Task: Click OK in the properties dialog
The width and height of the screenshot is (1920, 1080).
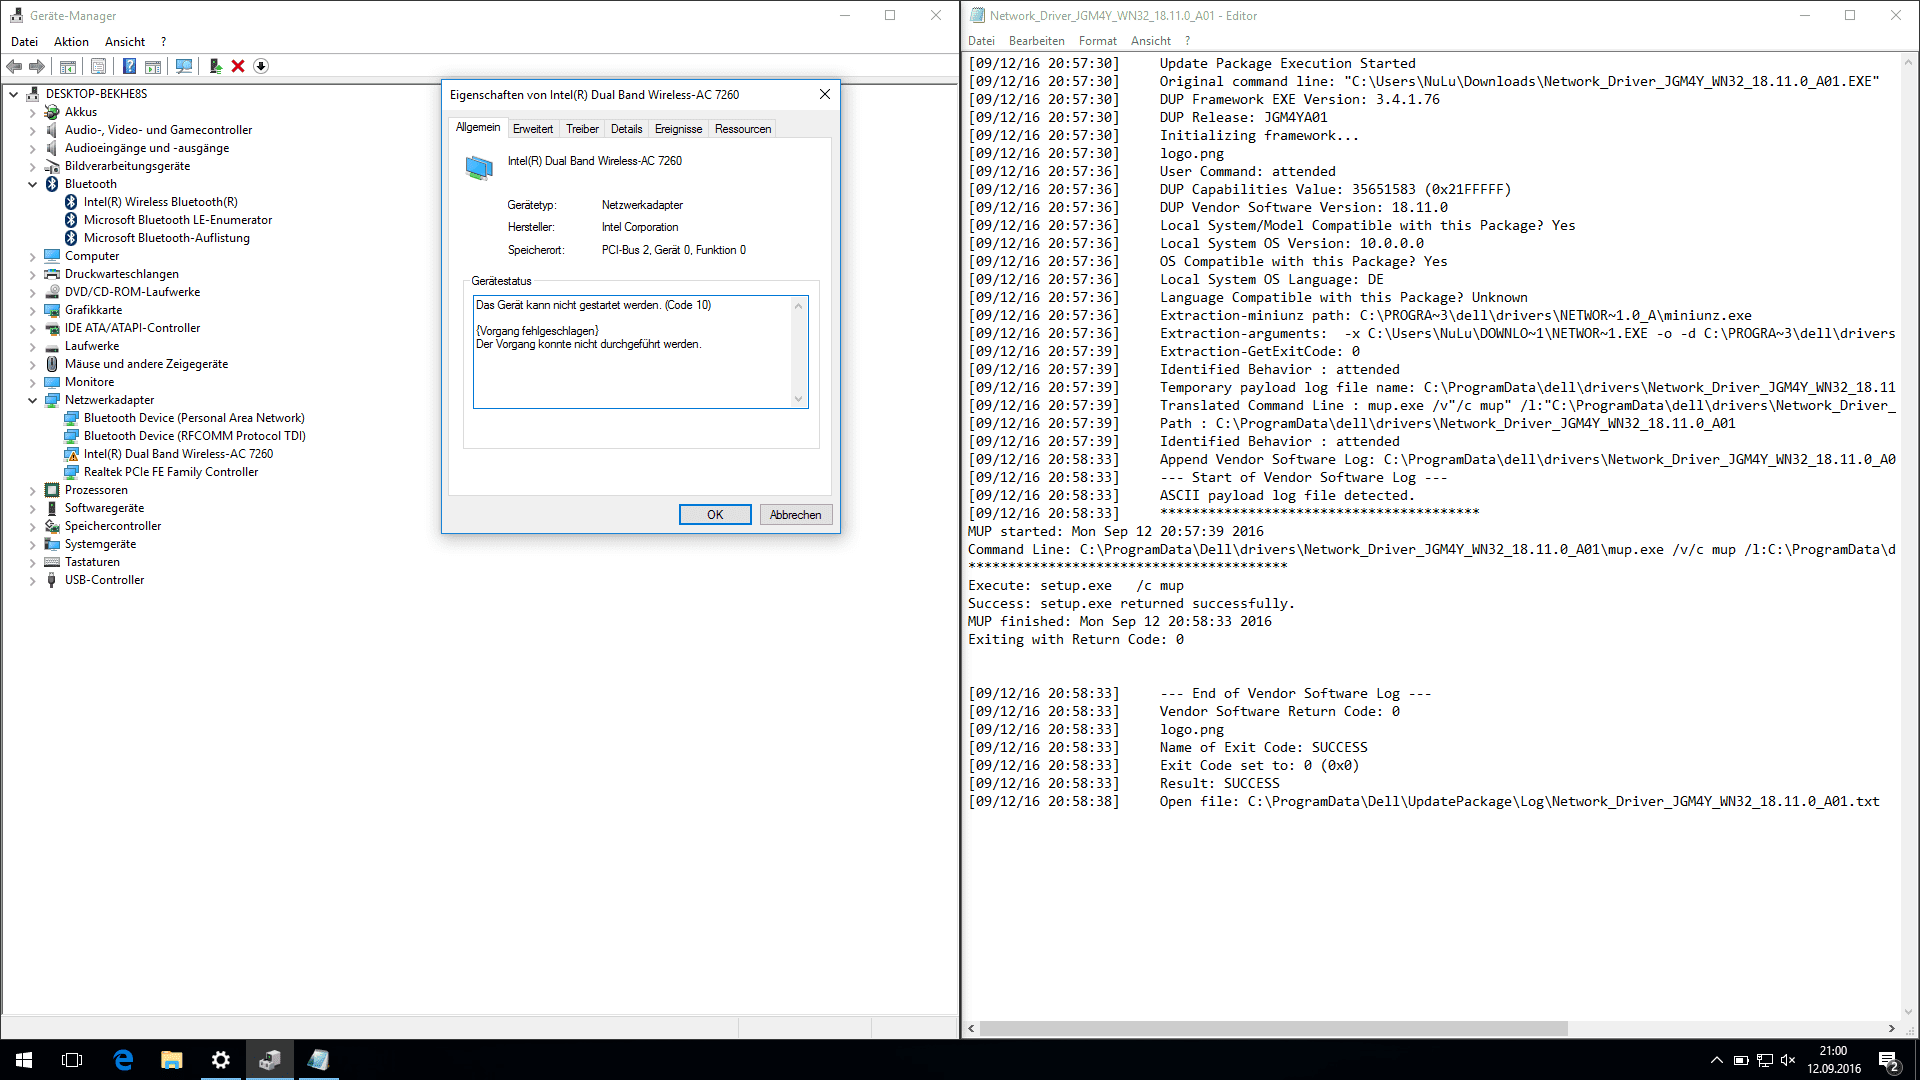Action: coord(715,515)
